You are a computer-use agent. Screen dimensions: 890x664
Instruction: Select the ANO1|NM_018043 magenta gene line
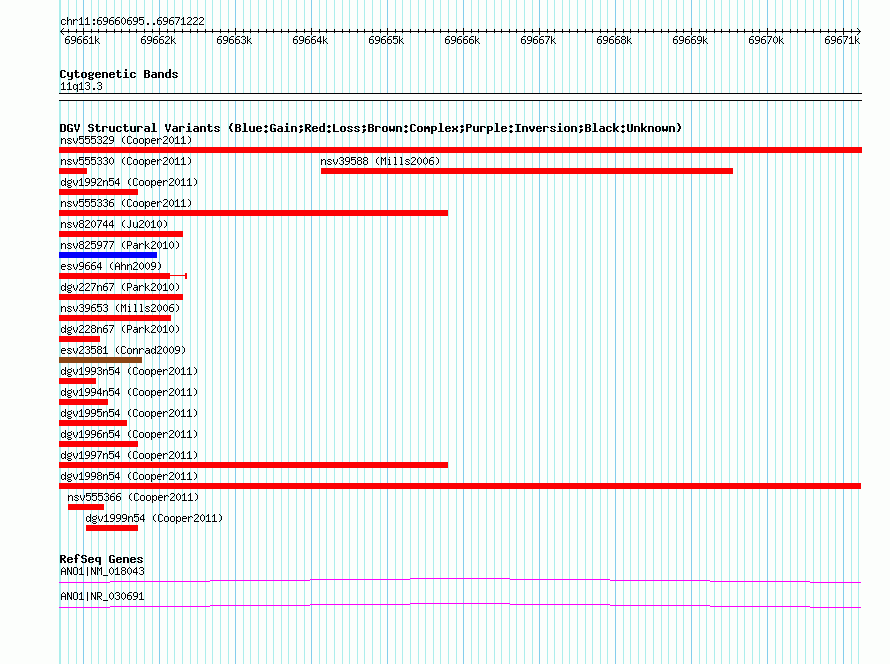(x=460, y=580)
